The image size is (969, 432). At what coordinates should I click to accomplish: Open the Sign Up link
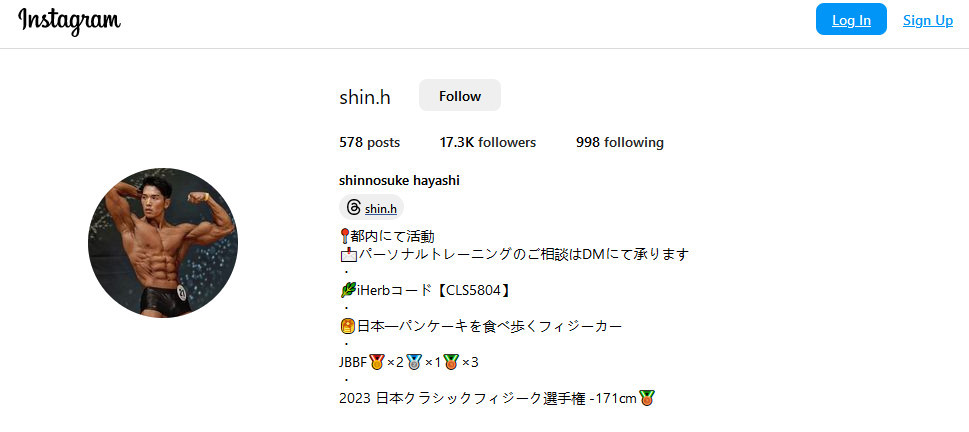928,20
